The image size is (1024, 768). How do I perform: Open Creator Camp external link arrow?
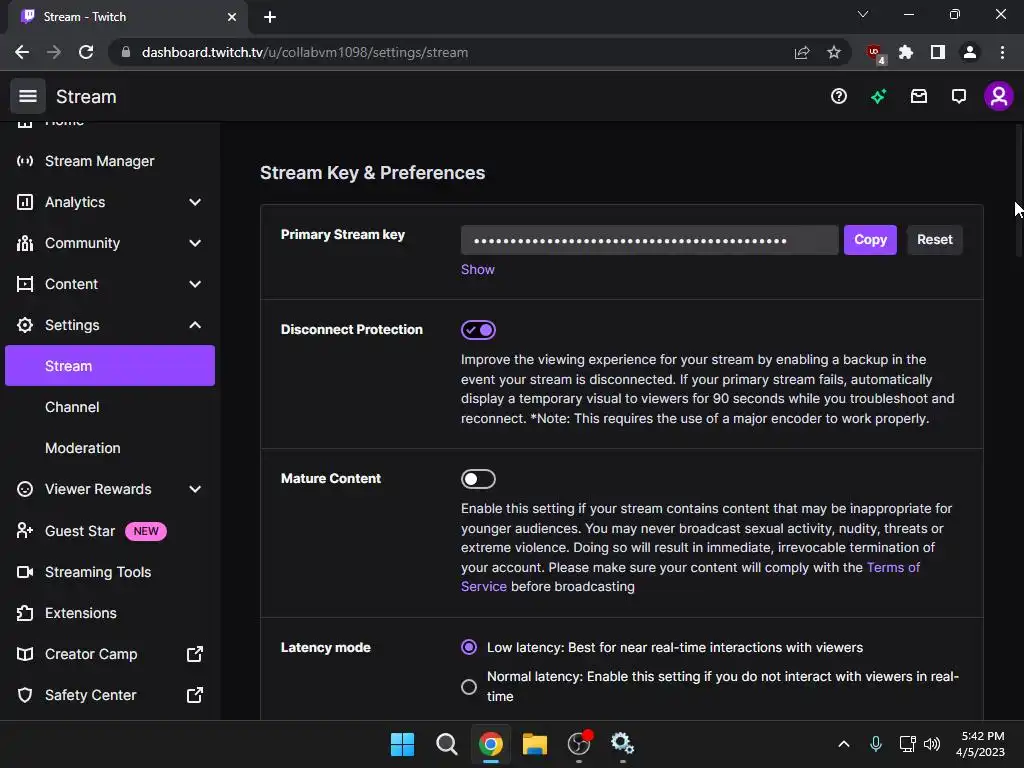tap(195, 654)
